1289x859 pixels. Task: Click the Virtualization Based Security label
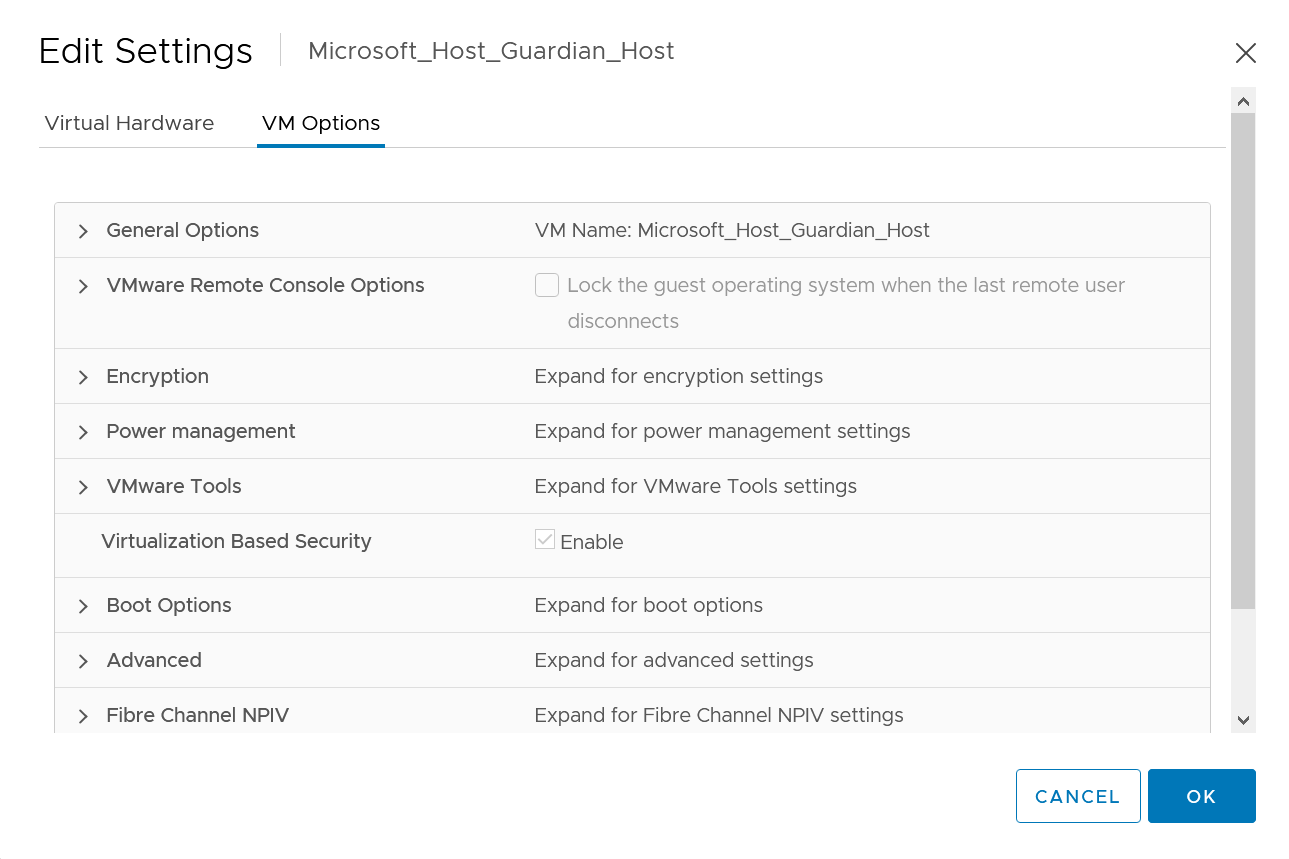pyautogui.click(x=236, y=541)
